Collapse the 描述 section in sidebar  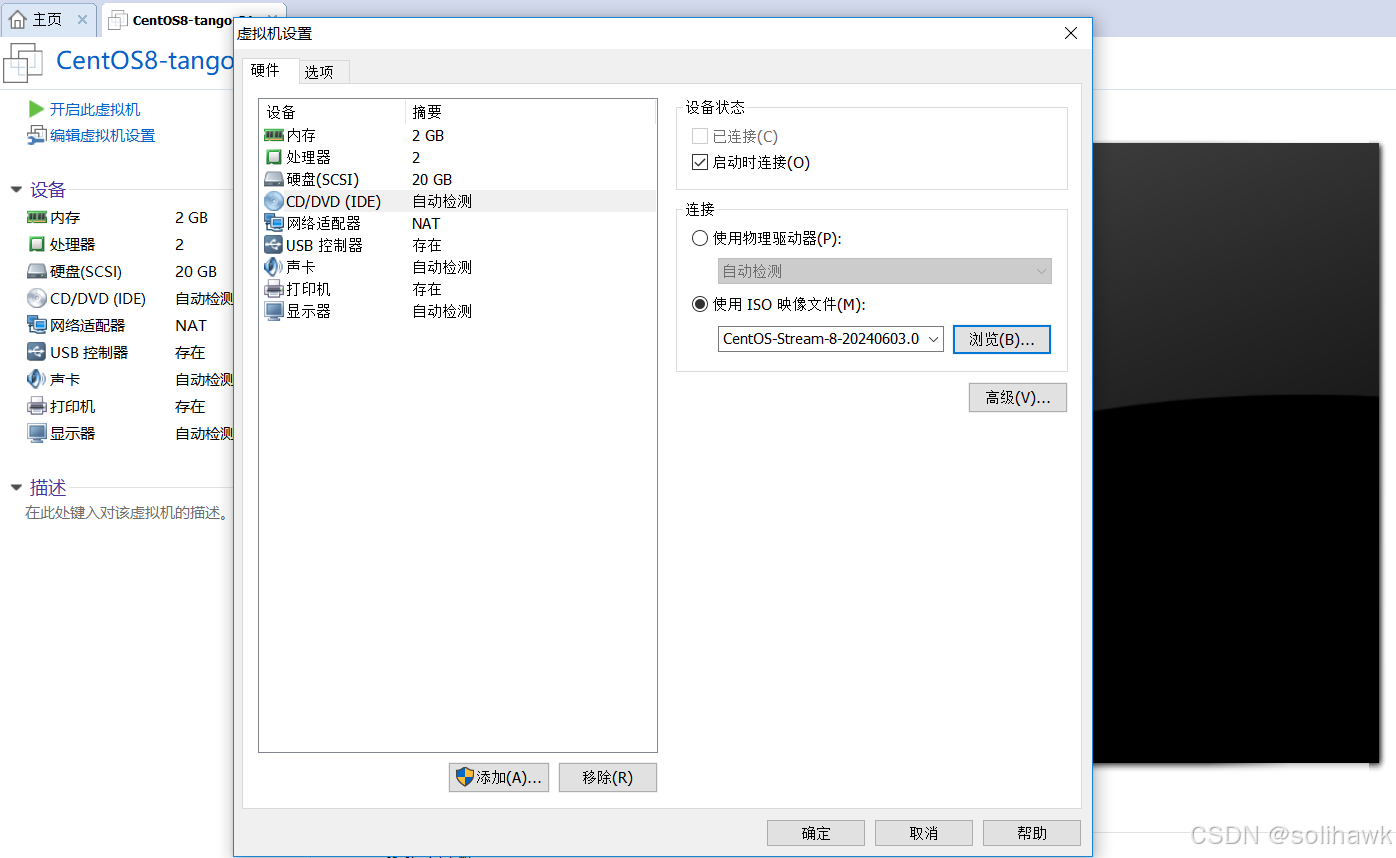pyautogui.click(x=14, y=488)
